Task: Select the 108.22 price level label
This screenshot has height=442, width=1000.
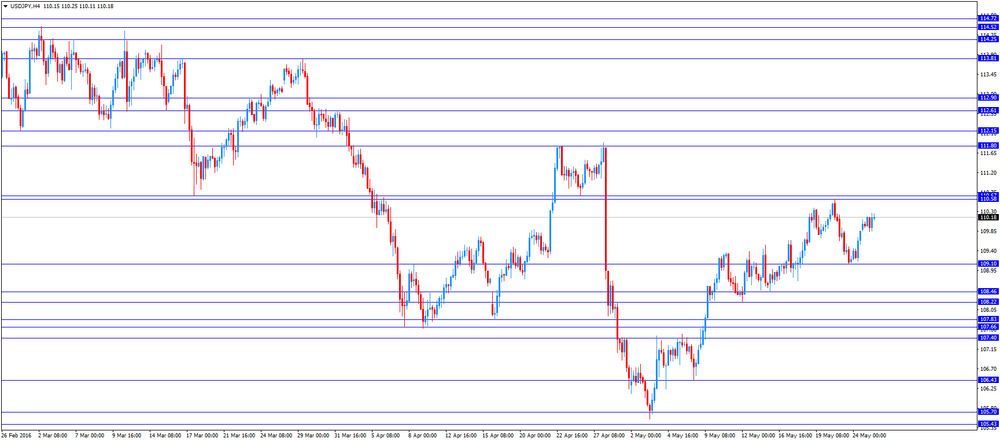Action: (x=989, y=302)
